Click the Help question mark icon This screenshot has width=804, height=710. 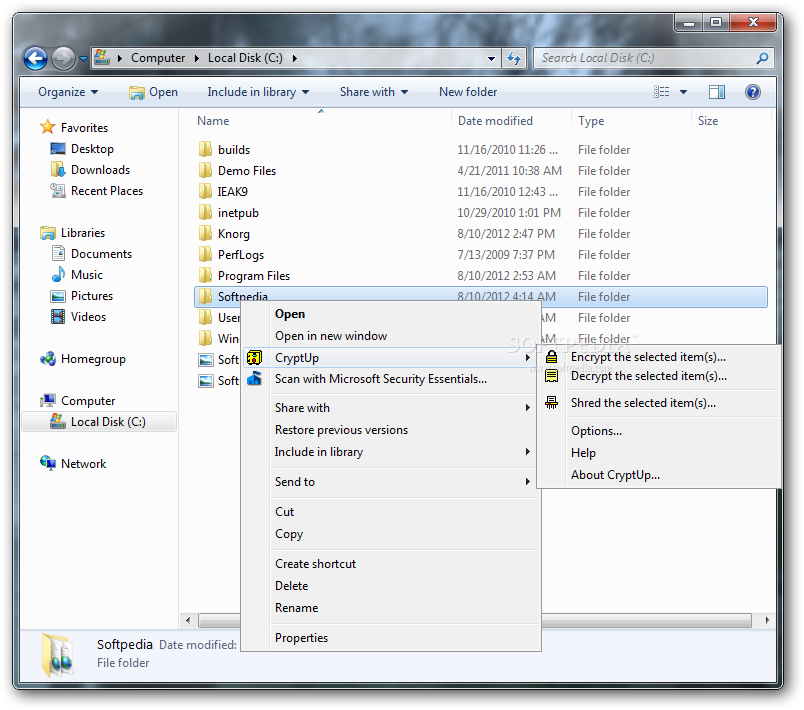752,92
